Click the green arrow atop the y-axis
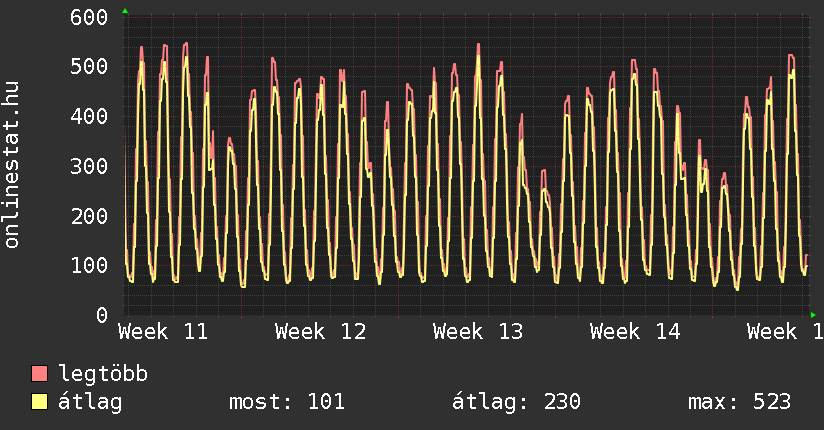Screen dimensions: 824x430 click(124, 11)
